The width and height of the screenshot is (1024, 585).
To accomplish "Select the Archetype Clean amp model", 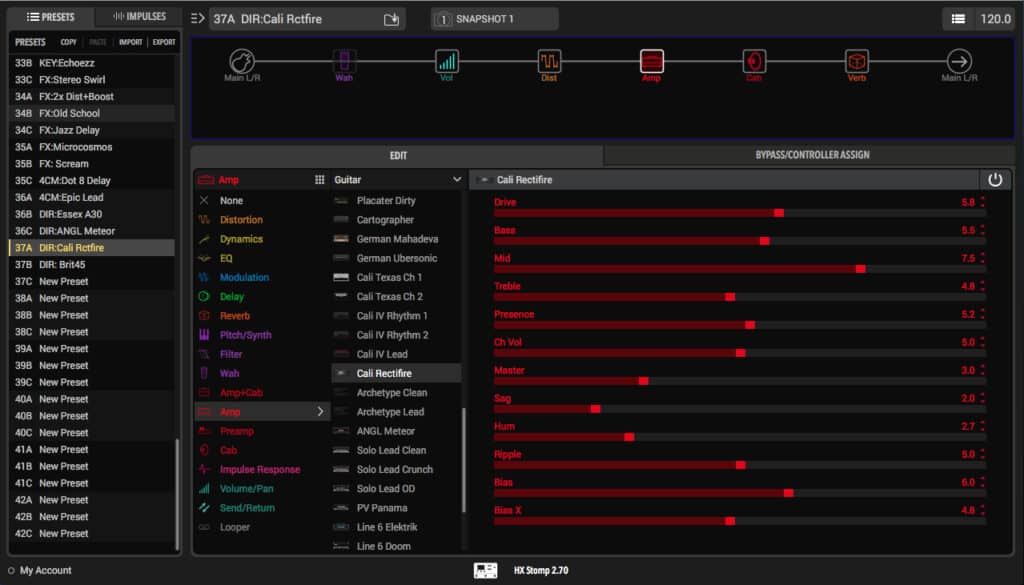I will point(396,392).
